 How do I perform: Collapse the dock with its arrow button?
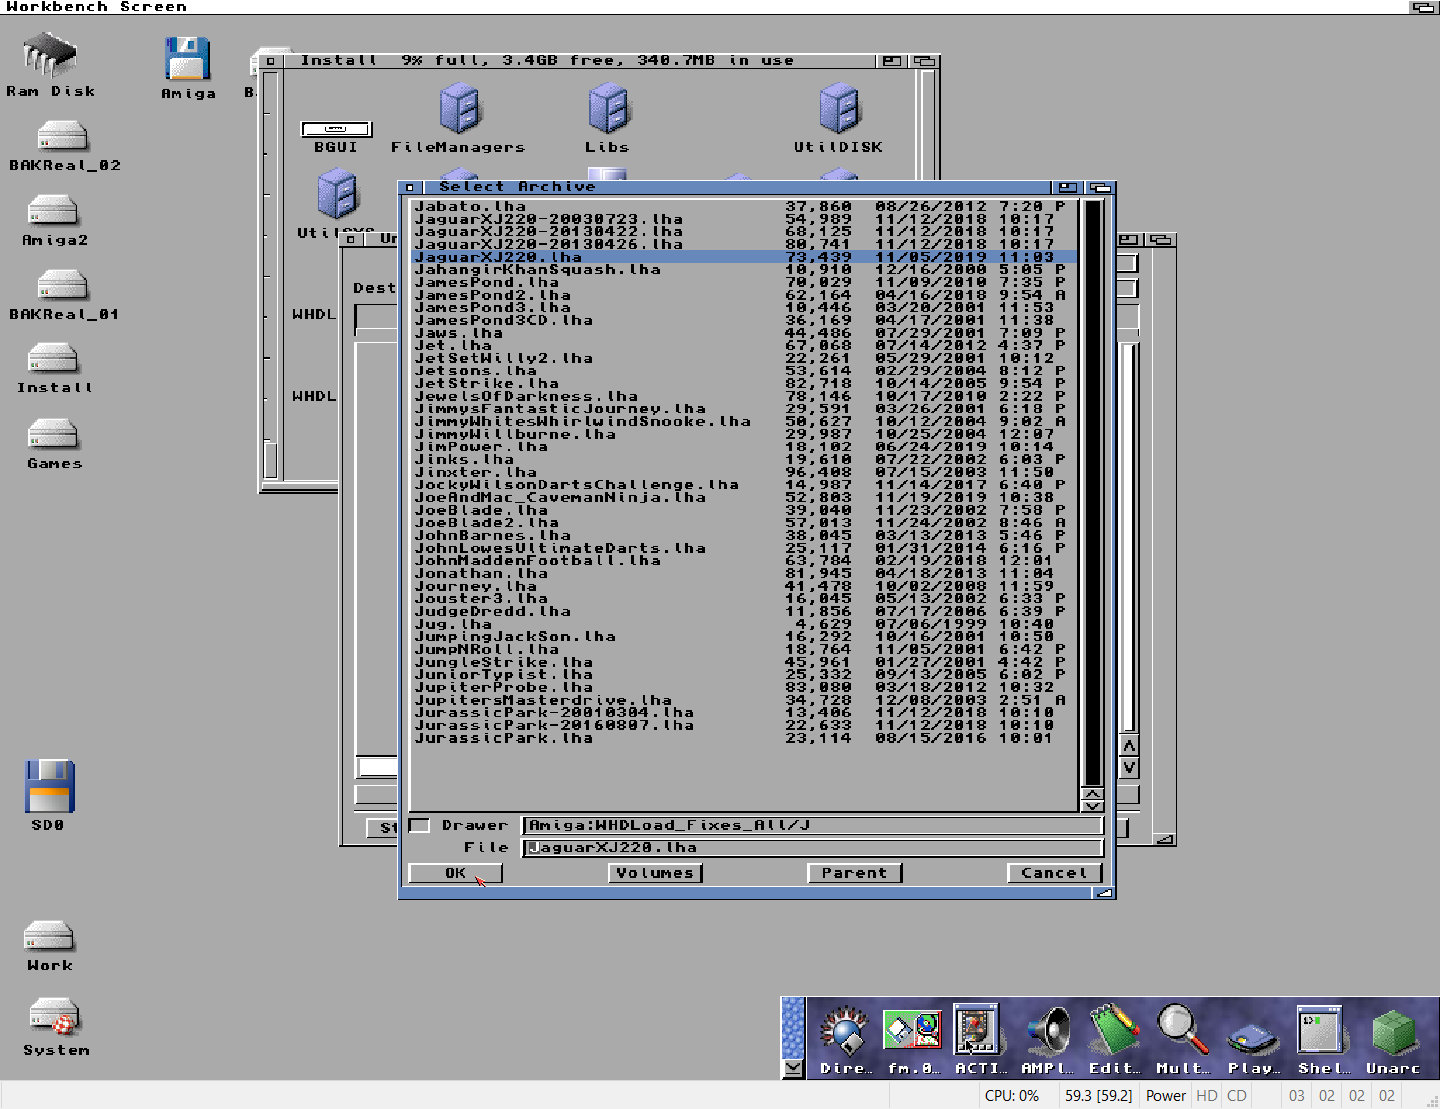pyautogui.click(x=793, y=1069)
